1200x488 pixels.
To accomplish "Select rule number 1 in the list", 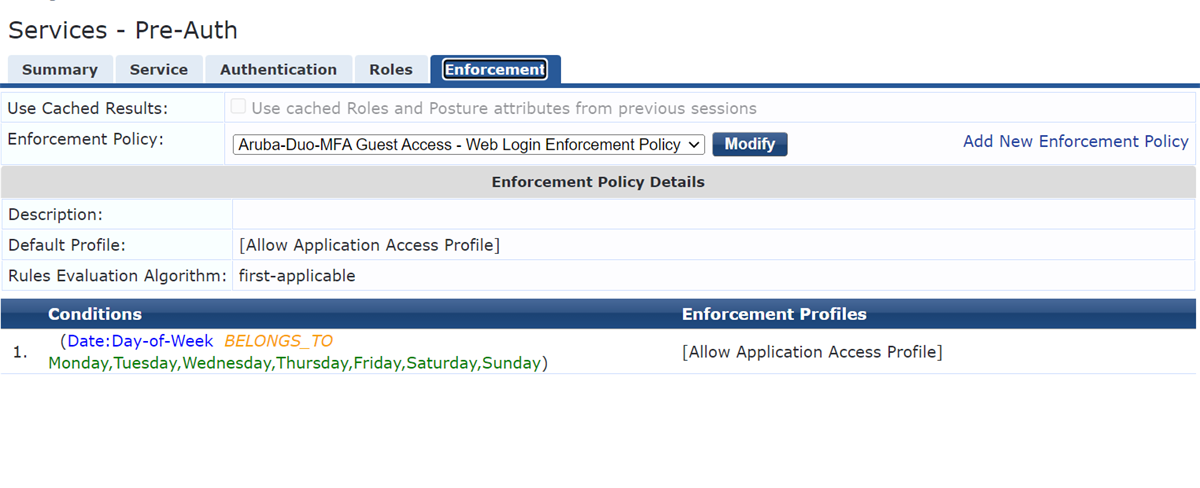I will 20,353.
